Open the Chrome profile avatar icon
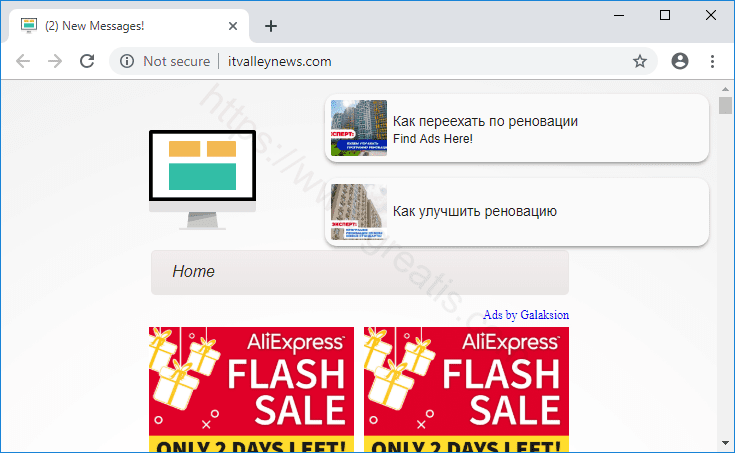Image resolution: width=735 pixels, height=453 pixels. pyautogui.click(x=680, y=61)
